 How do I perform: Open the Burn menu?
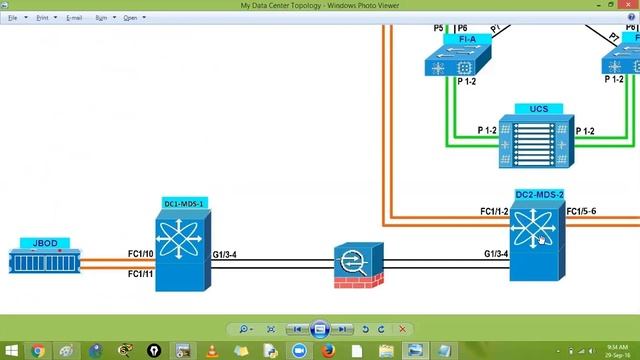(101, 18)
